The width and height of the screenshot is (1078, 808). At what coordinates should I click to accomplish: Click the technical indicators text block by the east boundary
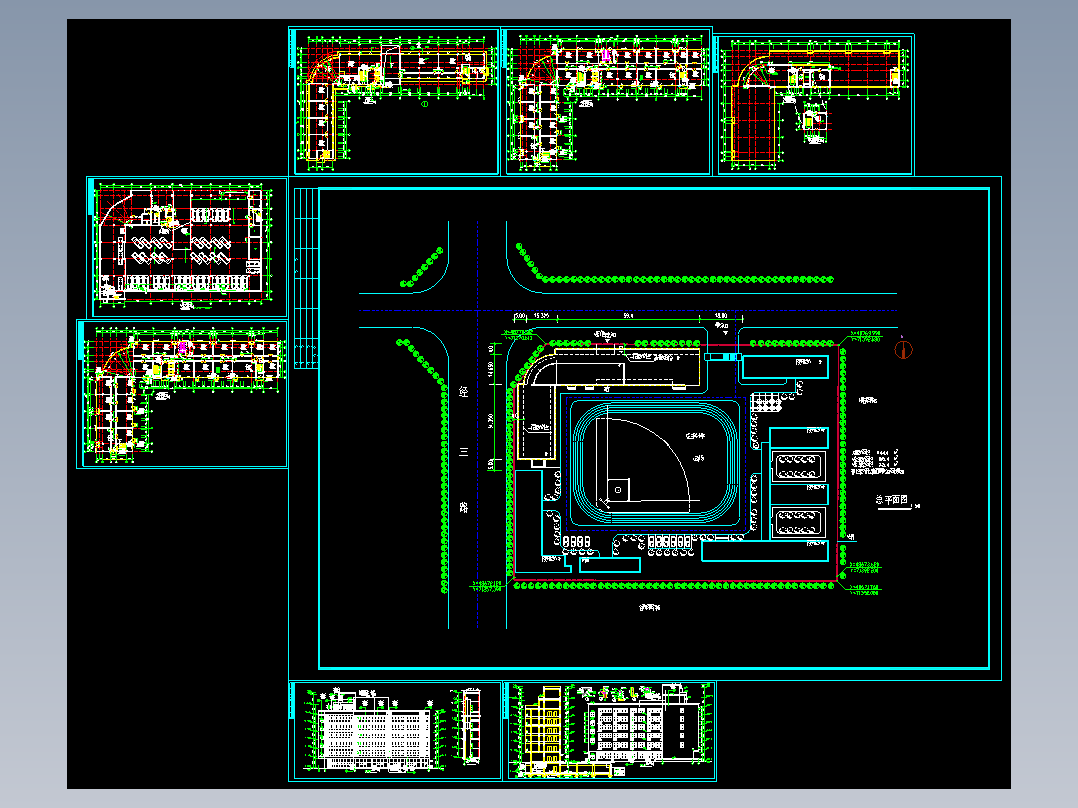[x=878, y=463]
